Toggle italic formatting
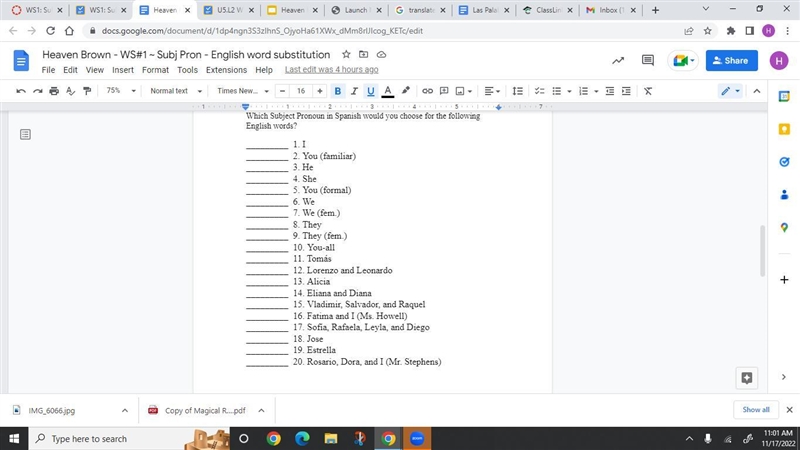 click(354, 91)
